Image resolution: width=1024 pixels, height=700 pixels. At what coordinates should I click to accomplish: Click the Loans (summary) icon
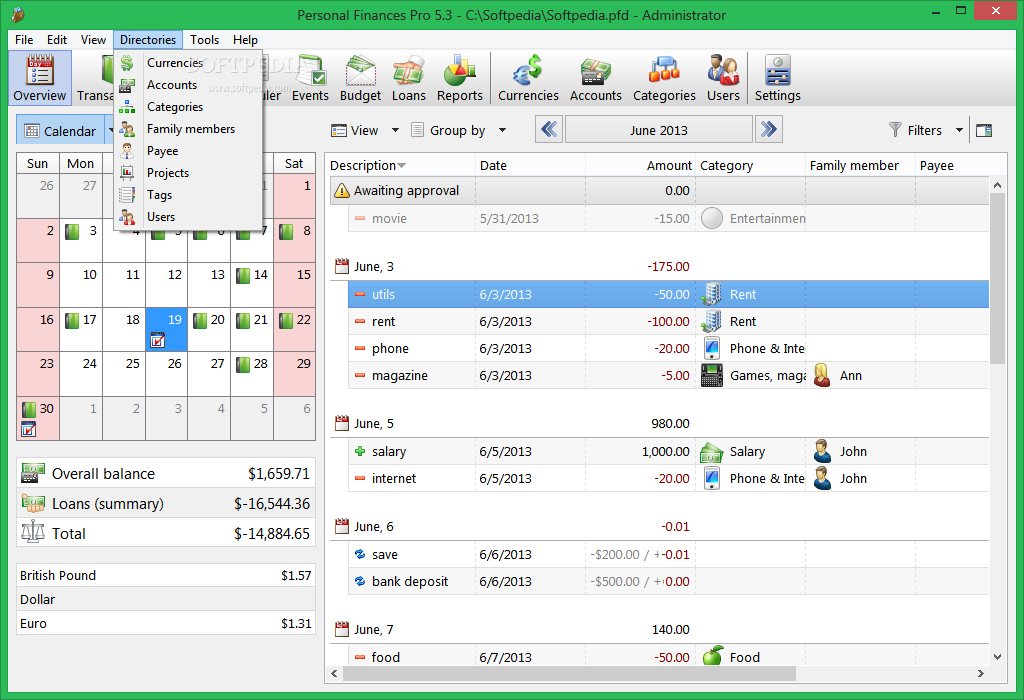click(33, 503)
